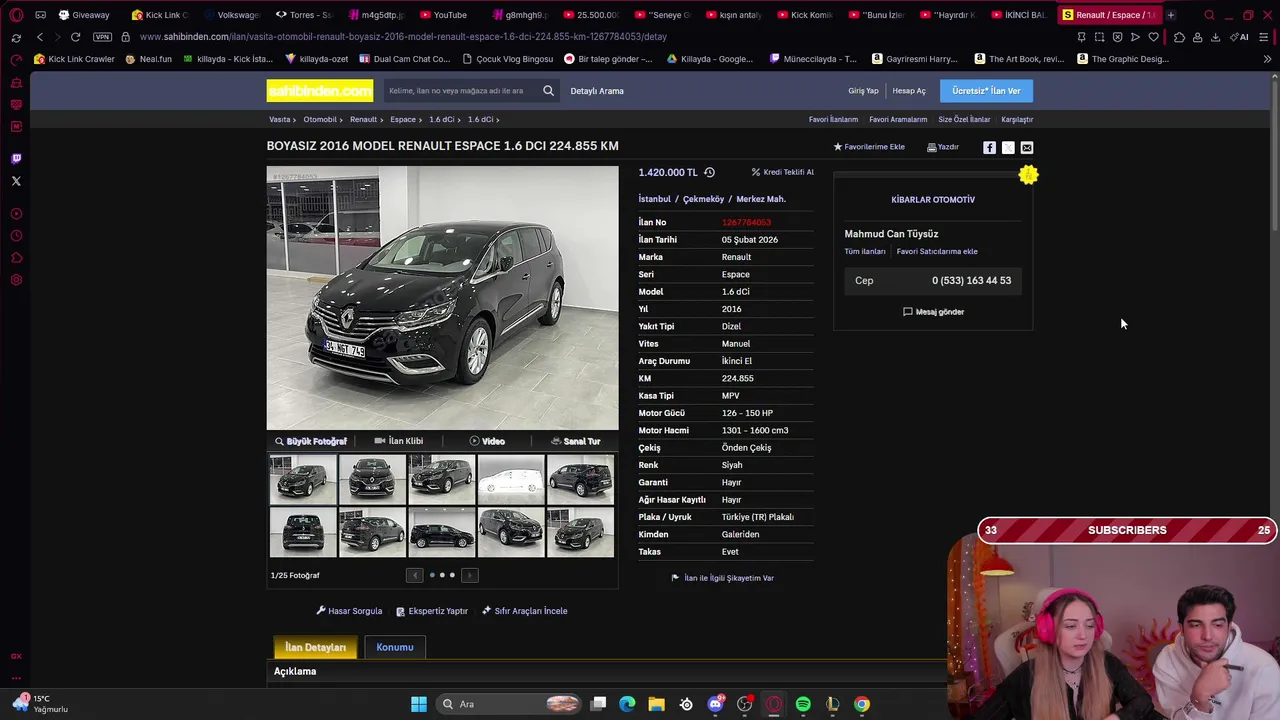Click the Yazdır printer icon
This screenshot has height=720, width=1280.
(x=932, y=147)
